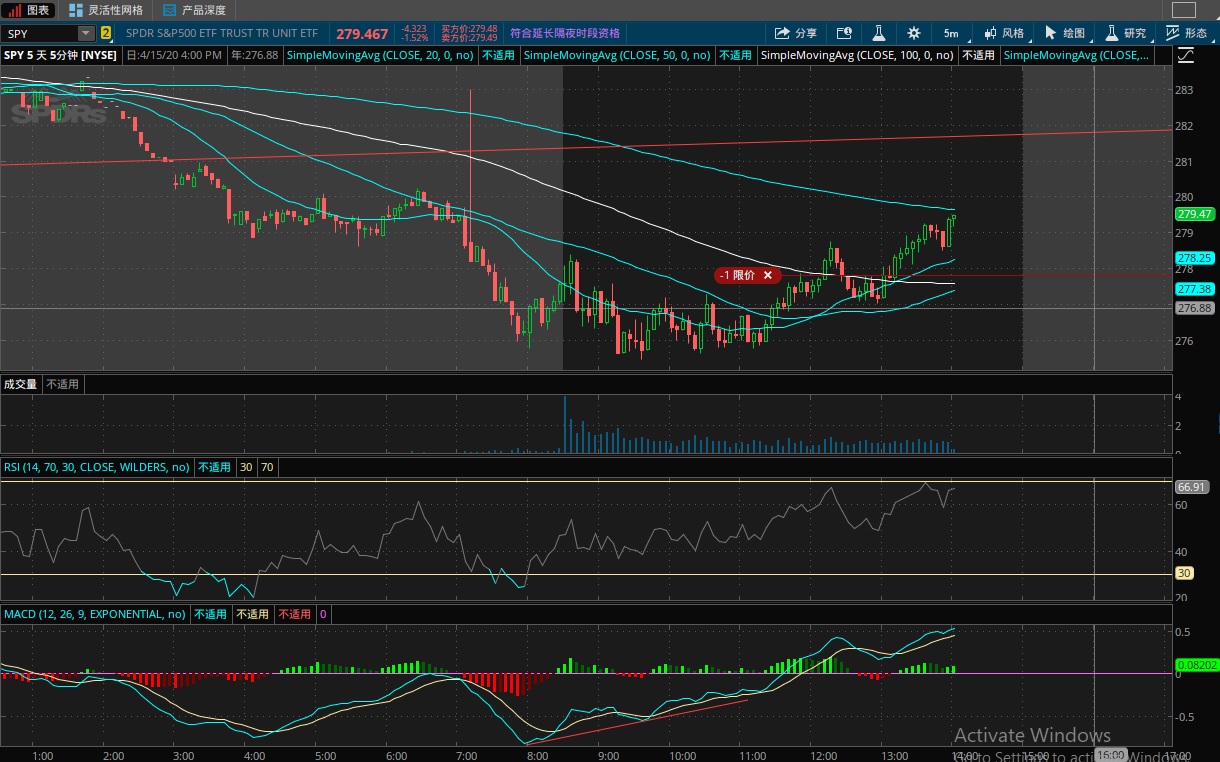Click the 0.08202 MACD value bubble
Screen dimensions: 1220x762
(x=1197, y=664)
